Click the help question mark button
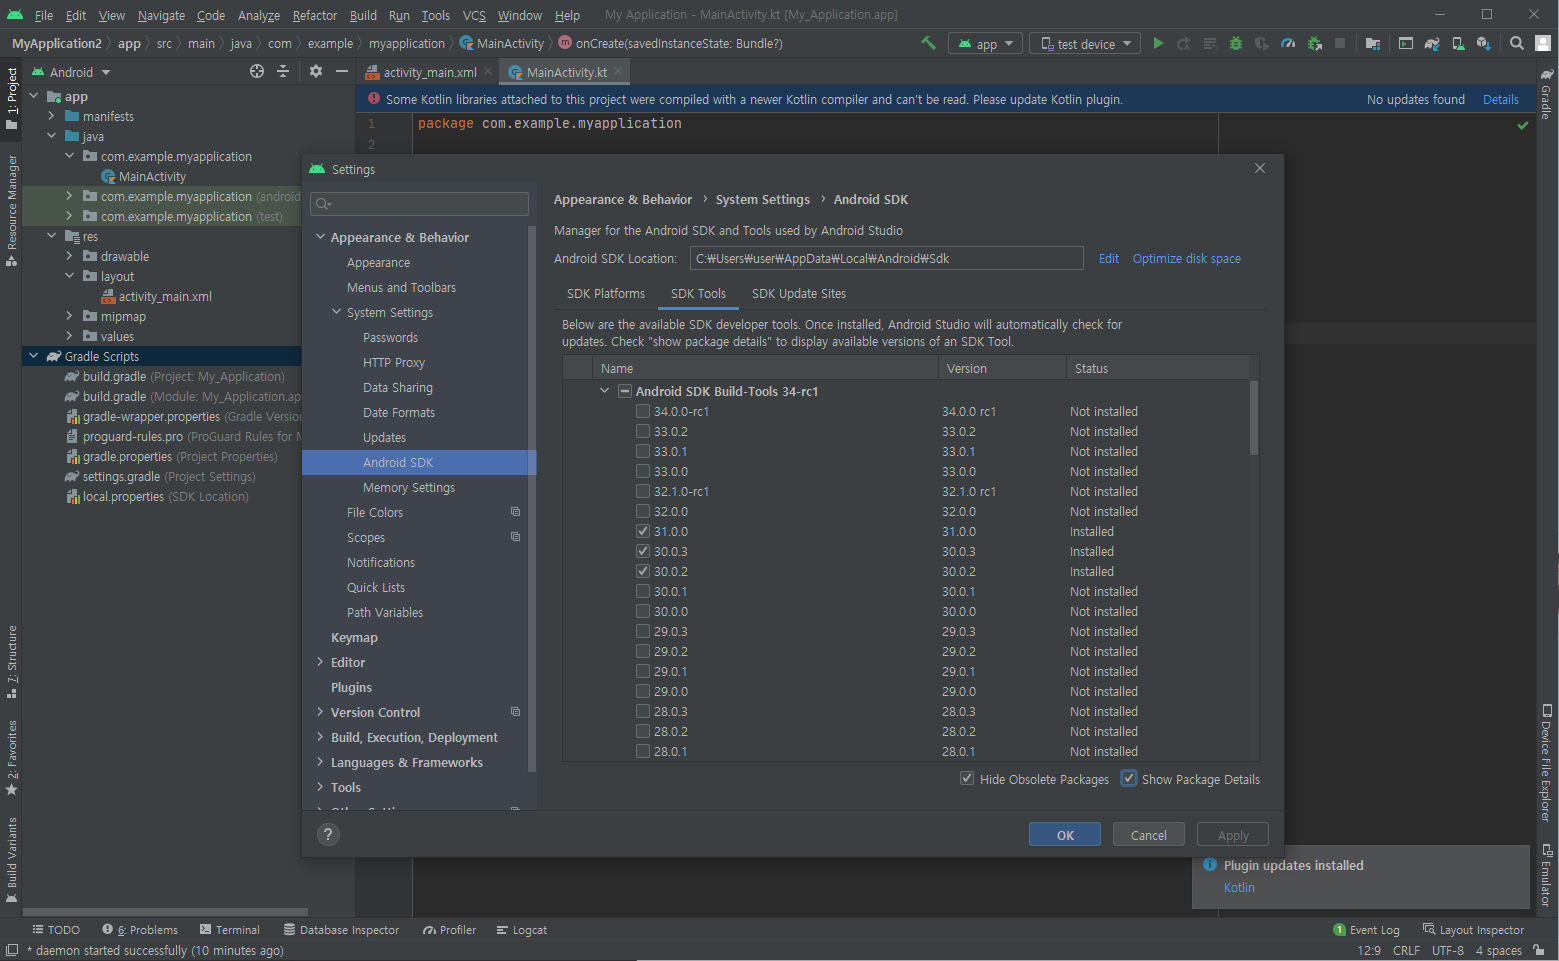This screenshot has height=961, width=1559. pyautogui.click(x=328, y=834)
